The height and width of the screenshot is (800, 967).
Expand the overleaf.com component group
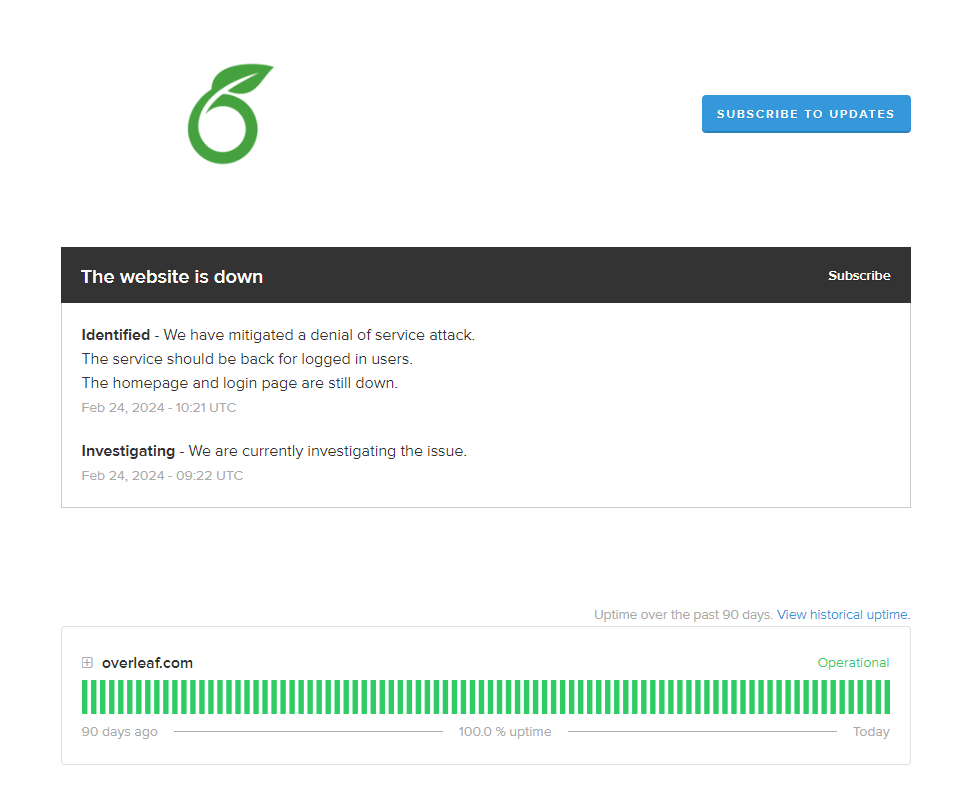point(88,662)
